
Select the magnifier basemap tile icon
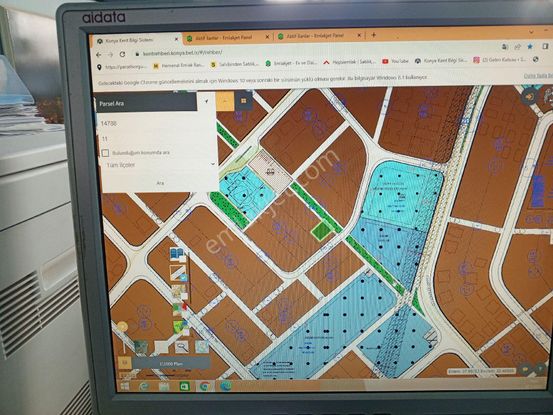182,347
